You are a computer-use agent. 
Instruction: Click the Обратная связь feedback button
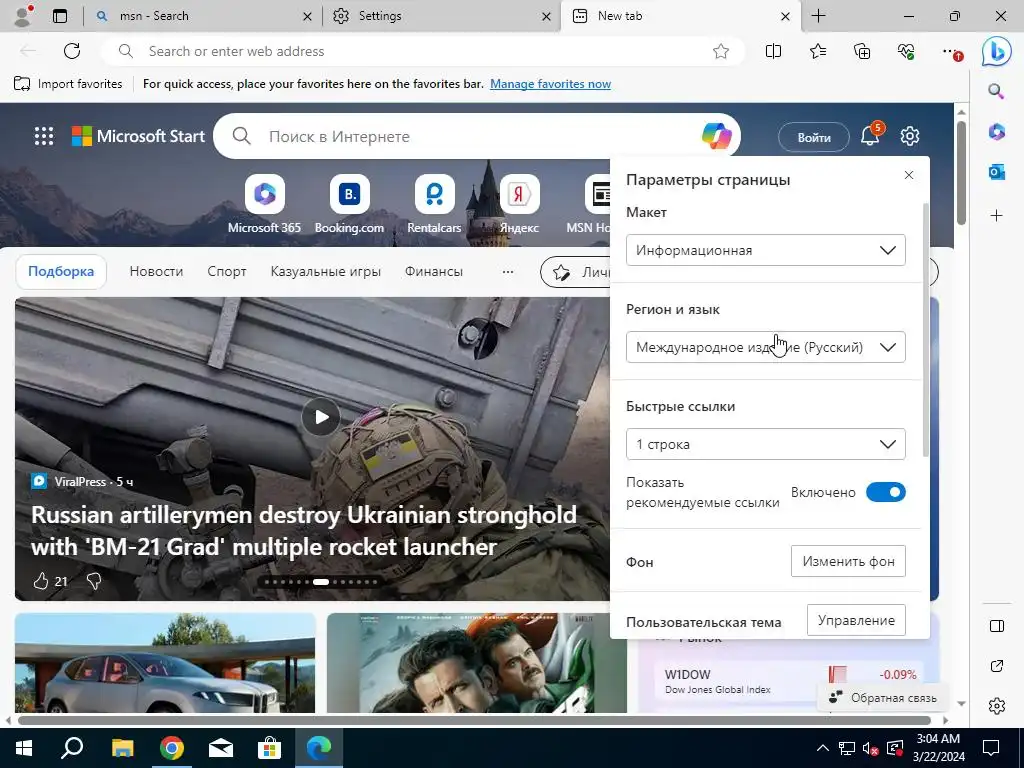coord(882,697)
